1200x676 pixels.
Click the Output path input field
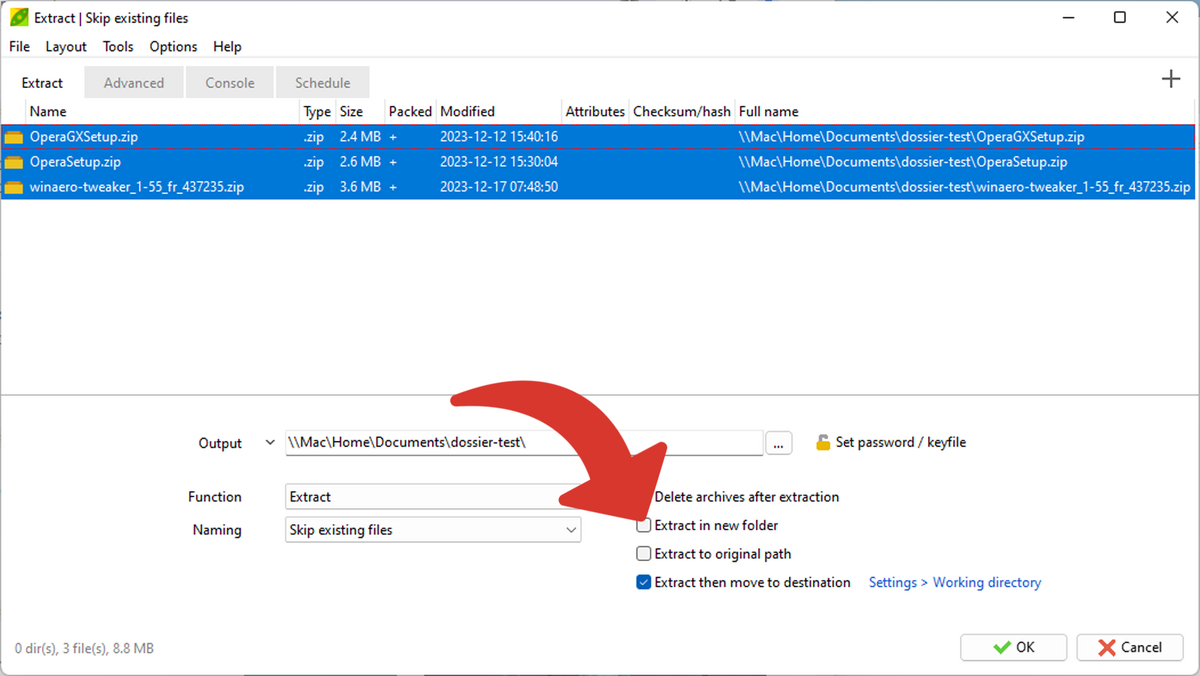pos(524,442)
